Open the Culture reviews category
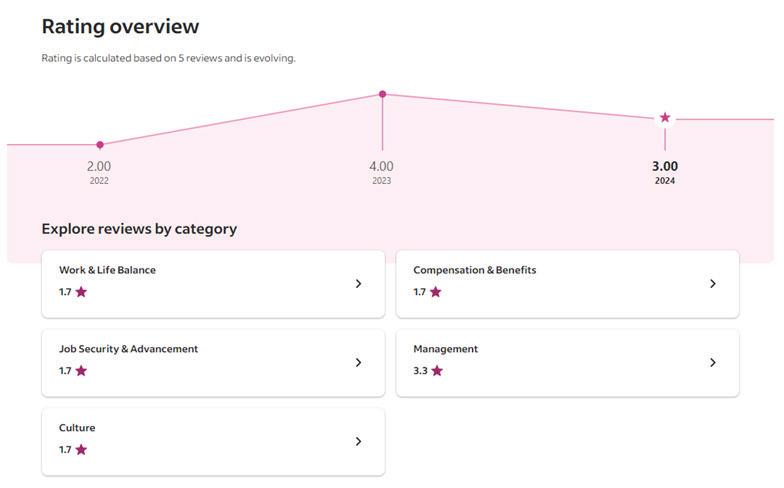 coord(77,428)
